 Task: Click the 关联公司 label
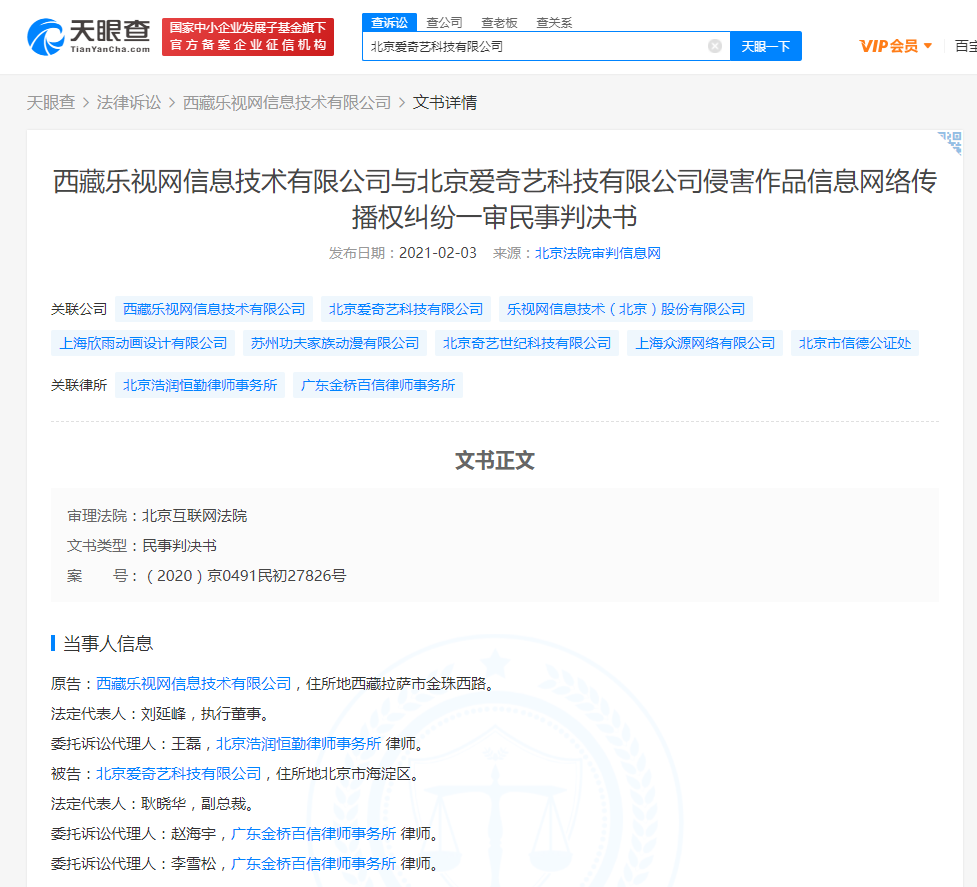click(x=79, y=309)
